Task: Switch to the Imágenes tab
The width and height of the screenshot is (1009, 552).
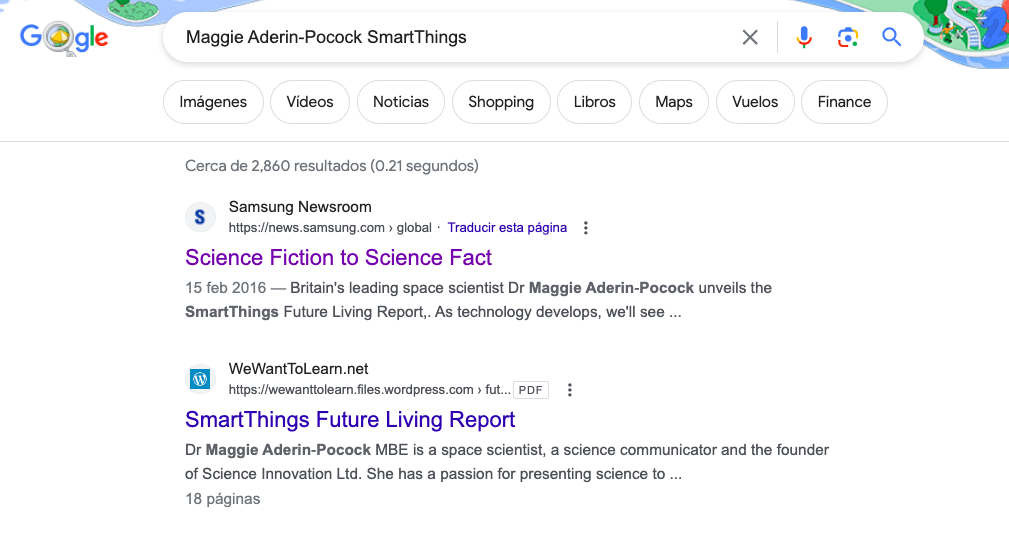Action: tap(213, 102)
